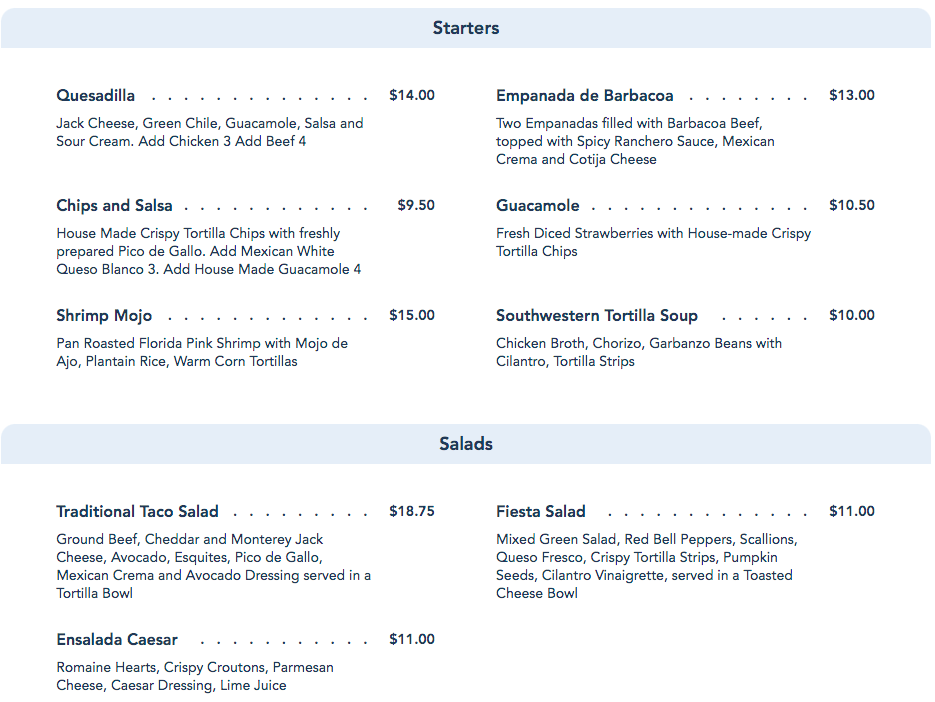Select the Quesadilla menu item title
The image size is (935, 702).
pos(96,96)
